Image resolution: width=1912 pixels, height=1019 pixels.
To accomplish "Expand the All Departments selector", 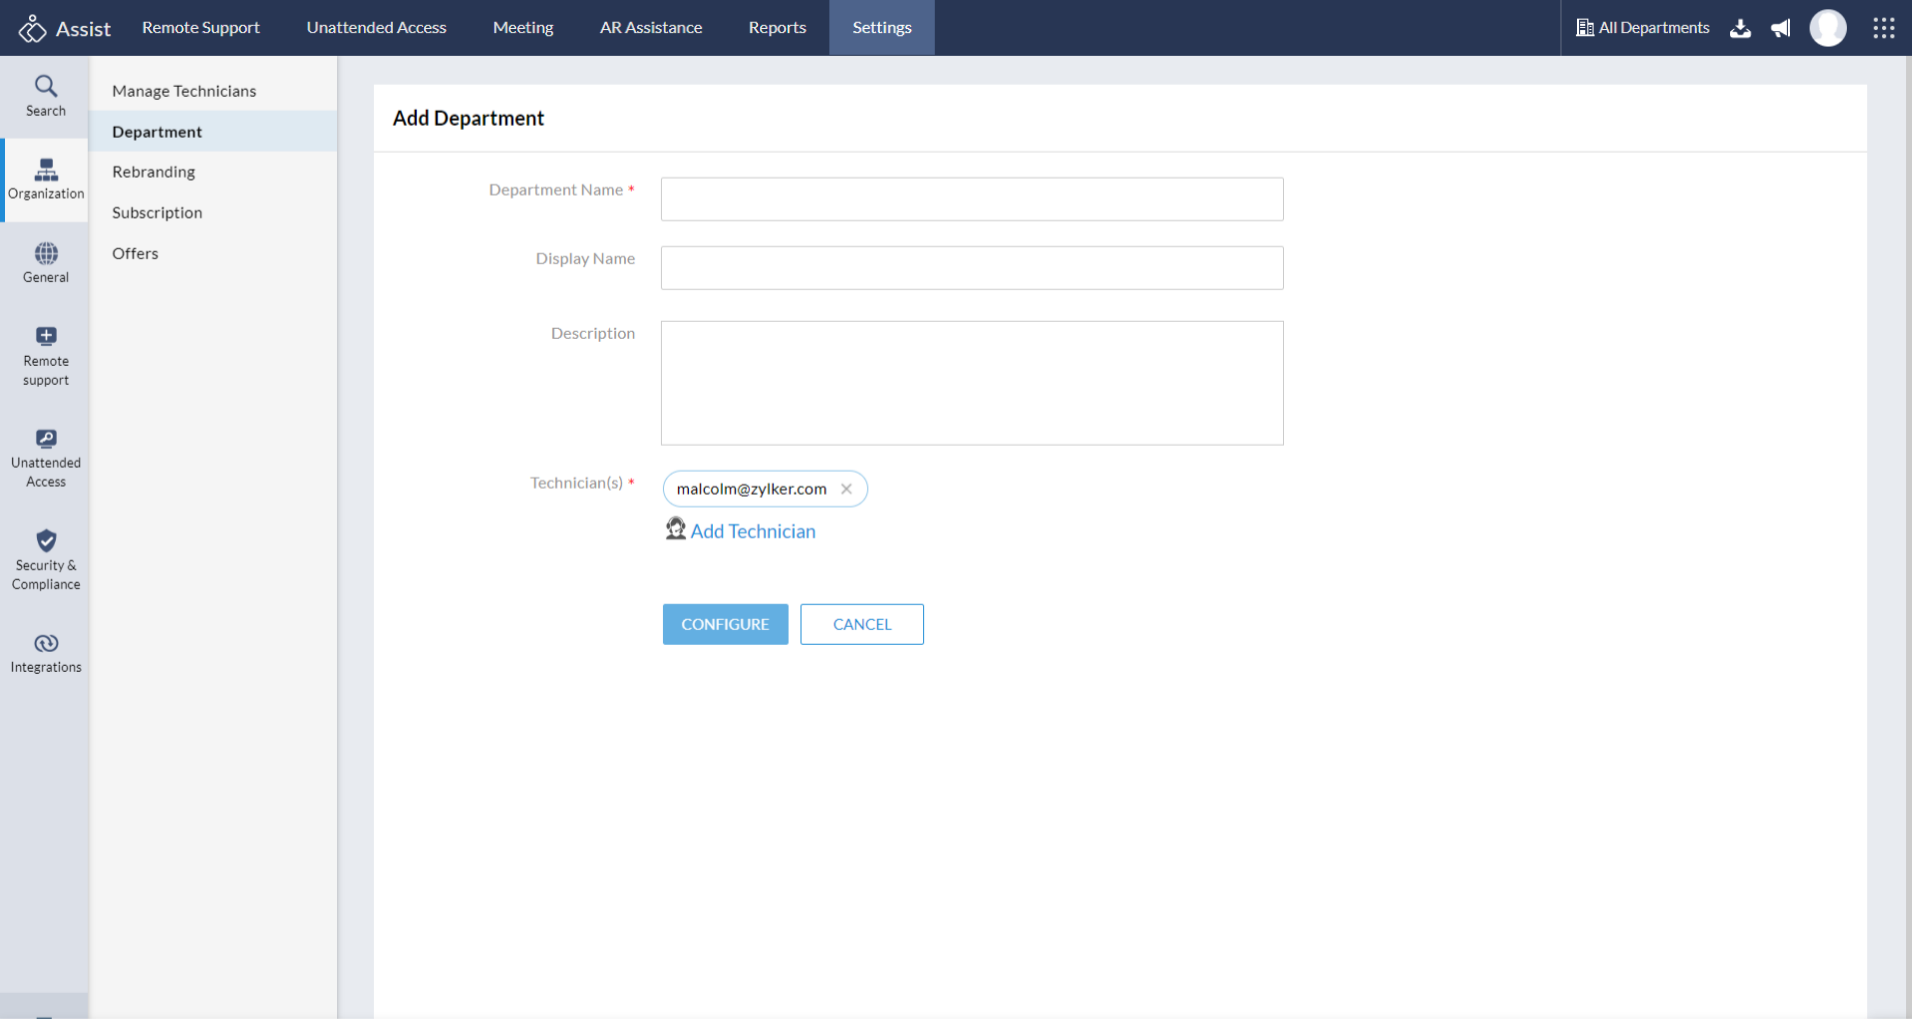I will pyautogui.click(x=1643, y=28).
